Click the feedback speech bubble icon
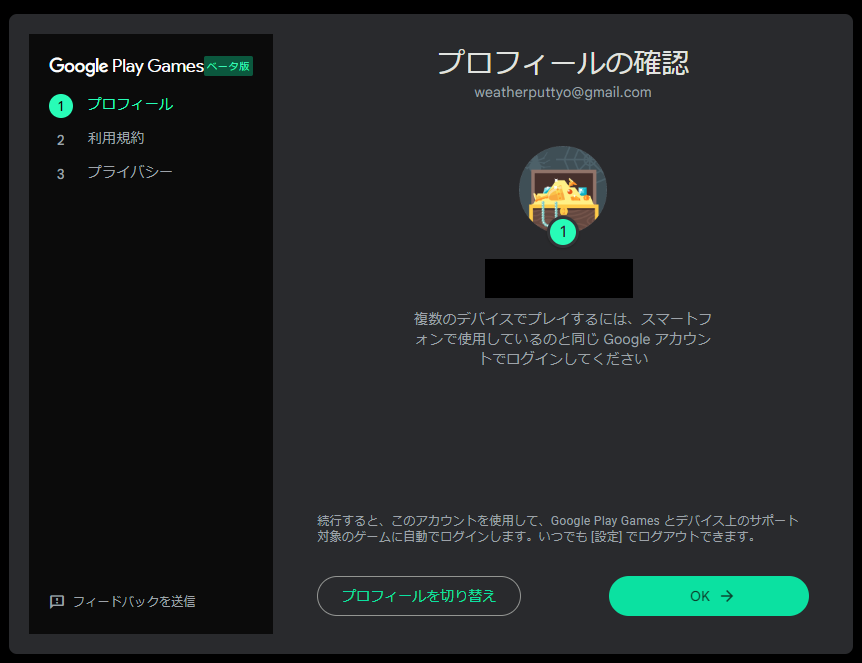The height and width of the screenshot is (663, 862). (57, 601)
